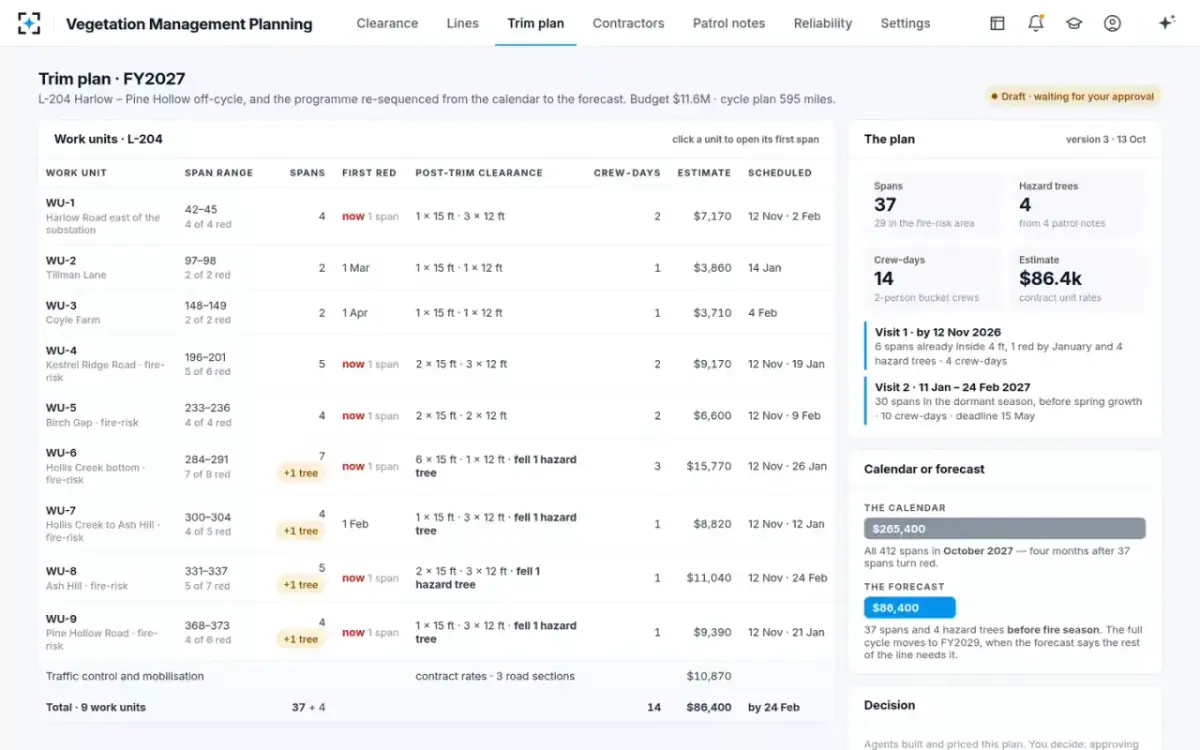Open the Settings tab

coord(905,23)
